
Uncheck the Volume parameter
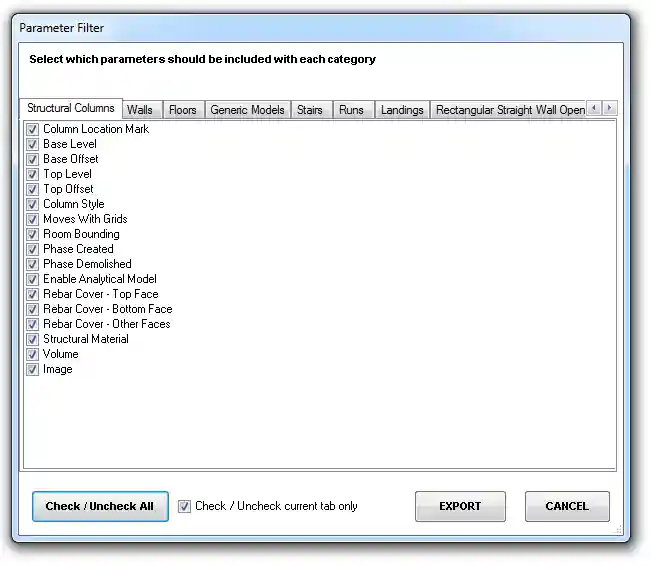point(33,354)
